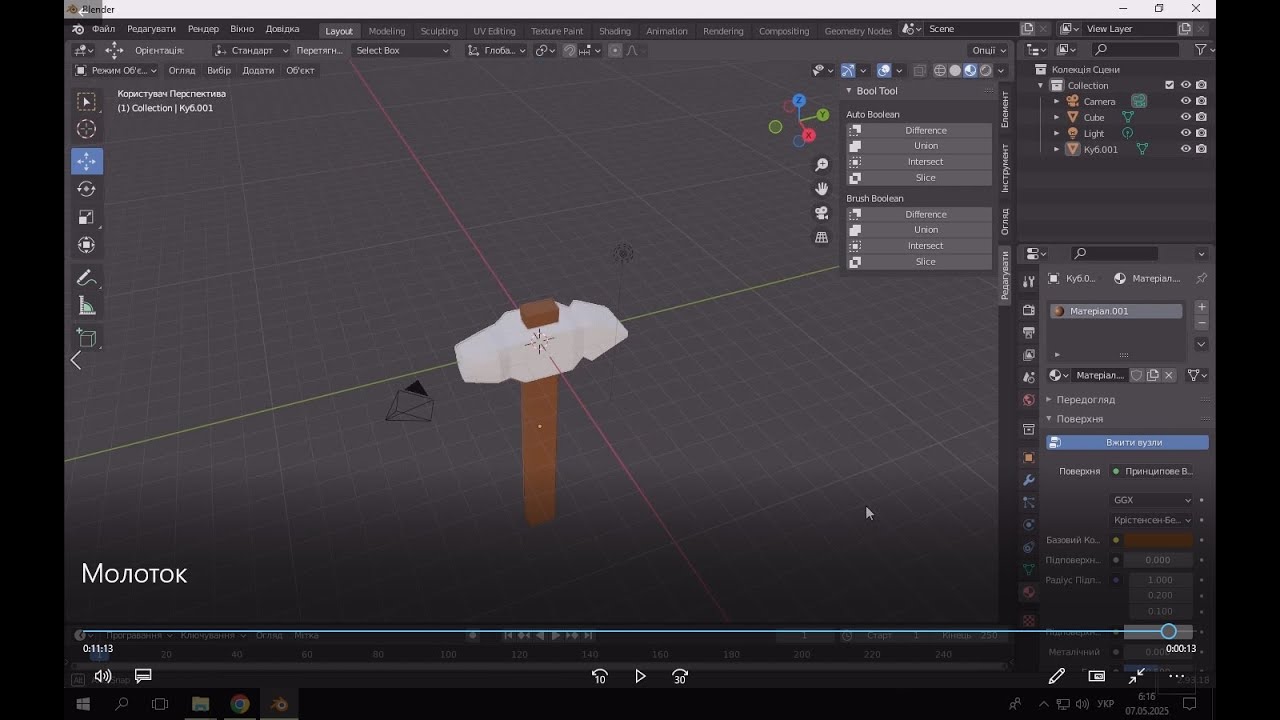Open the View Layer properties tab

[x=1028, y=355]
